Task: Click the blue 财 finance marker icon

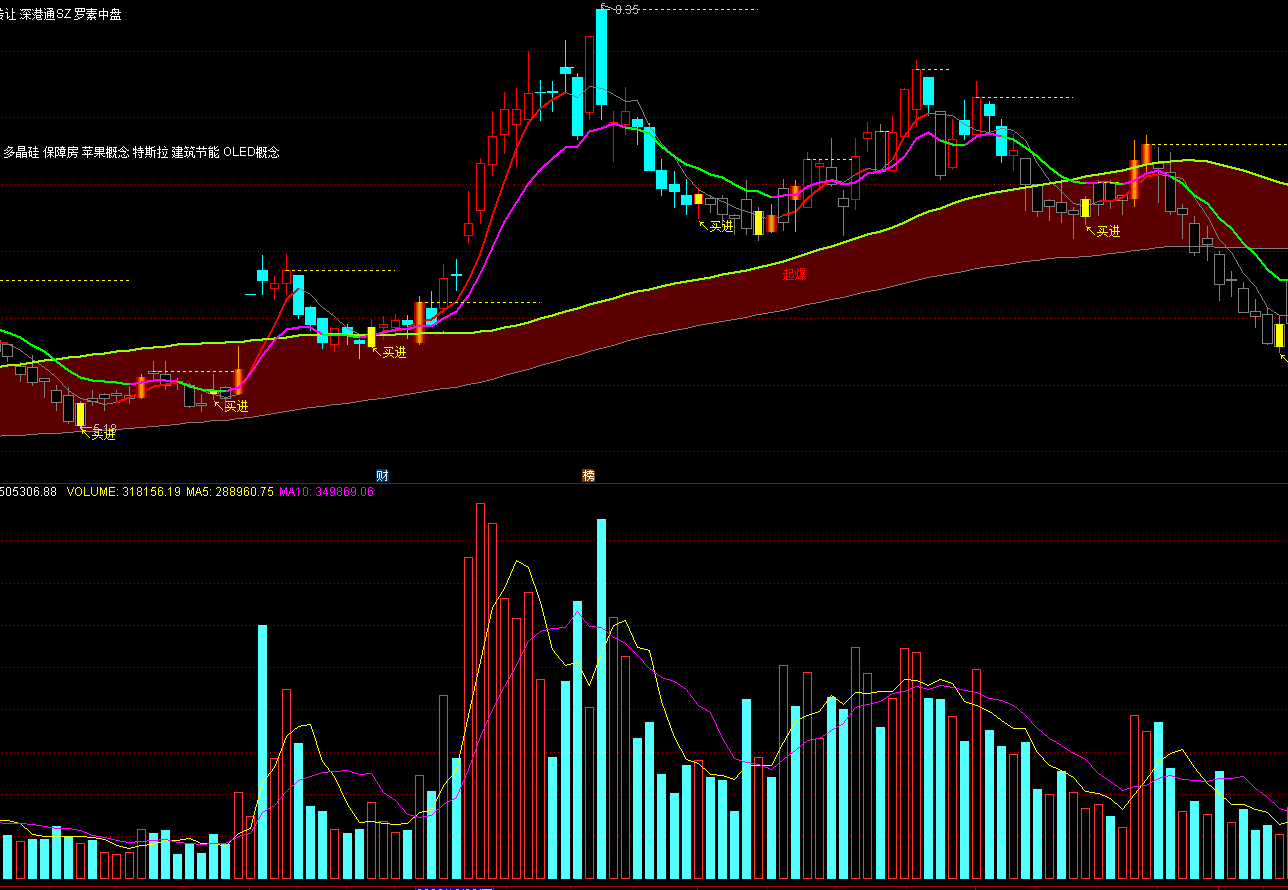Action: pos(382,475)
